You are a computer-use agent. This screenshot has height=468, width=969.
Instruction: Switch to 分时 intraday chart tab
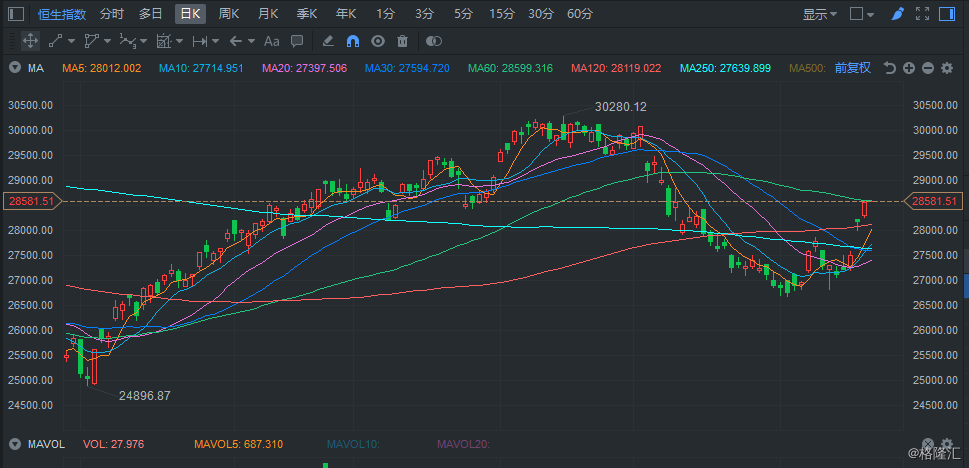pos(112,14)
